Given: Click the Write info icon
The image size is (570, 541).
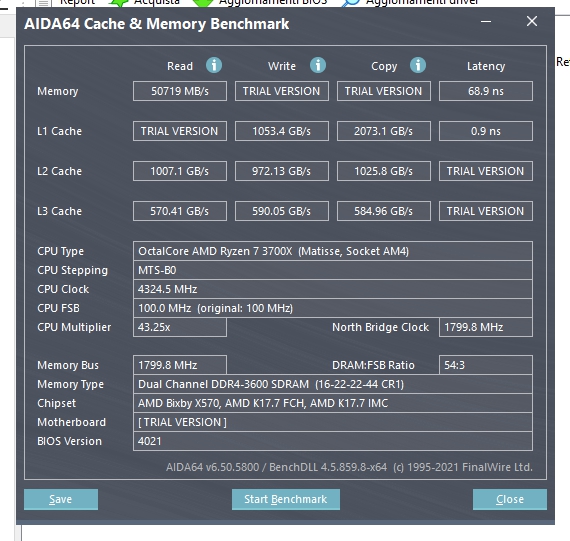Looking at the screenshot, I should 318,65.
